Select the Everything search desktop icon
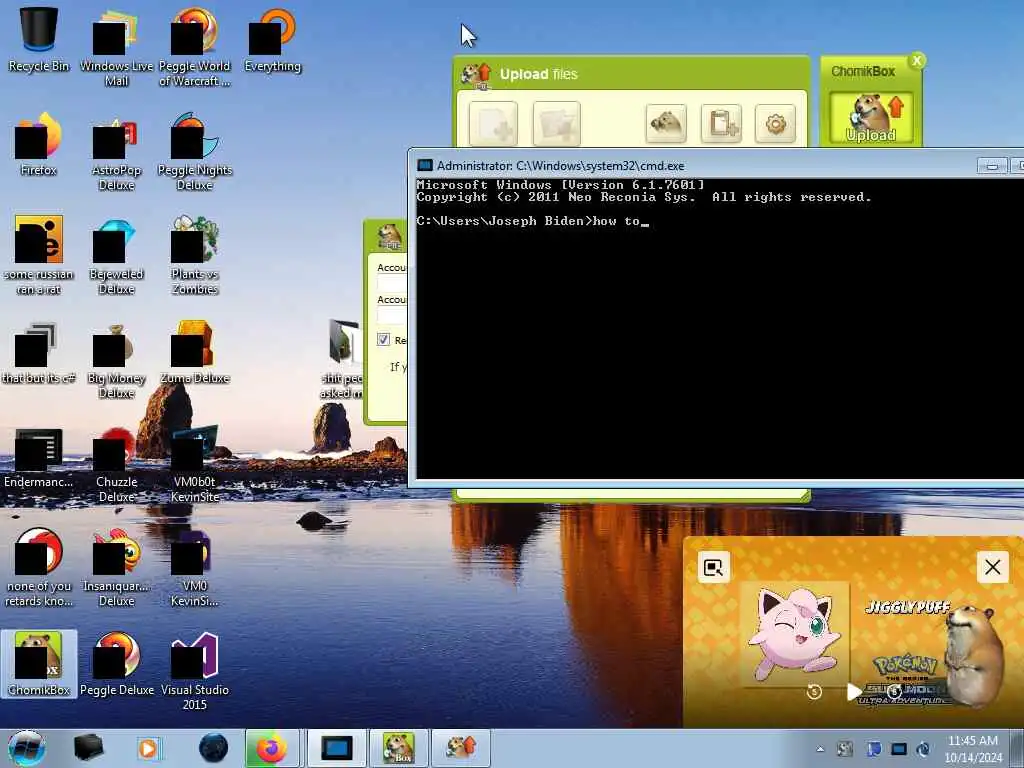This screenshot has height=768, width=1024. coord(272,39)
